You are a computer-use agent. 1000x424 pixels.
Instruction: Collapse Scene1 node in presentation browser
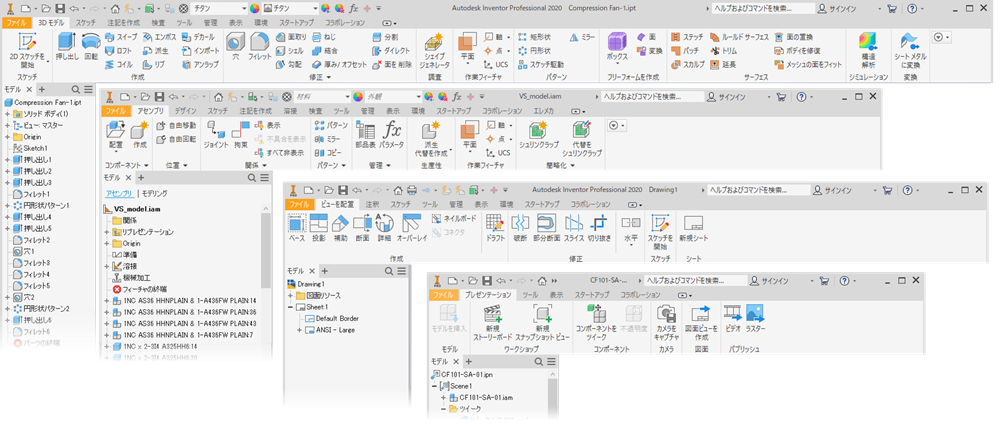pos(435,386)
